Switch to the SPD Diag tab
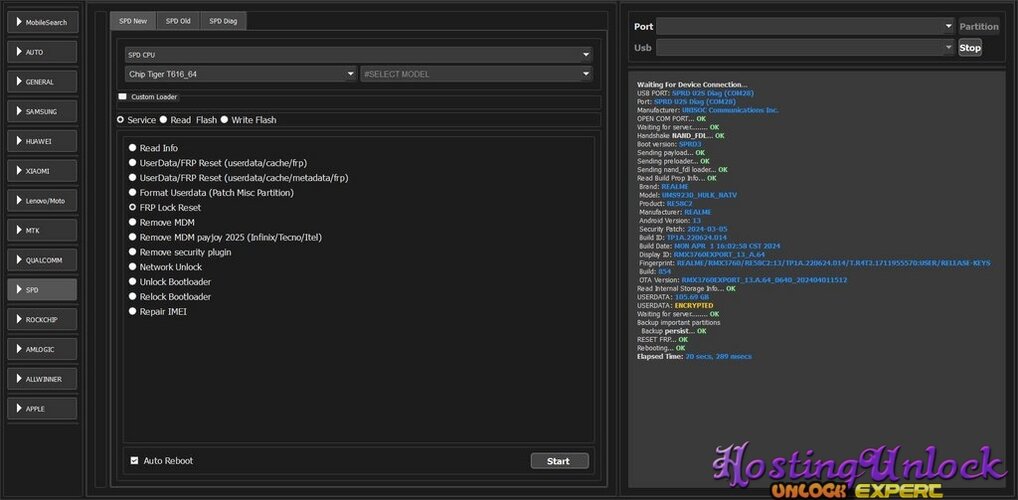Viewport: 1018px width, 500px height. click(x=223, y=21)
